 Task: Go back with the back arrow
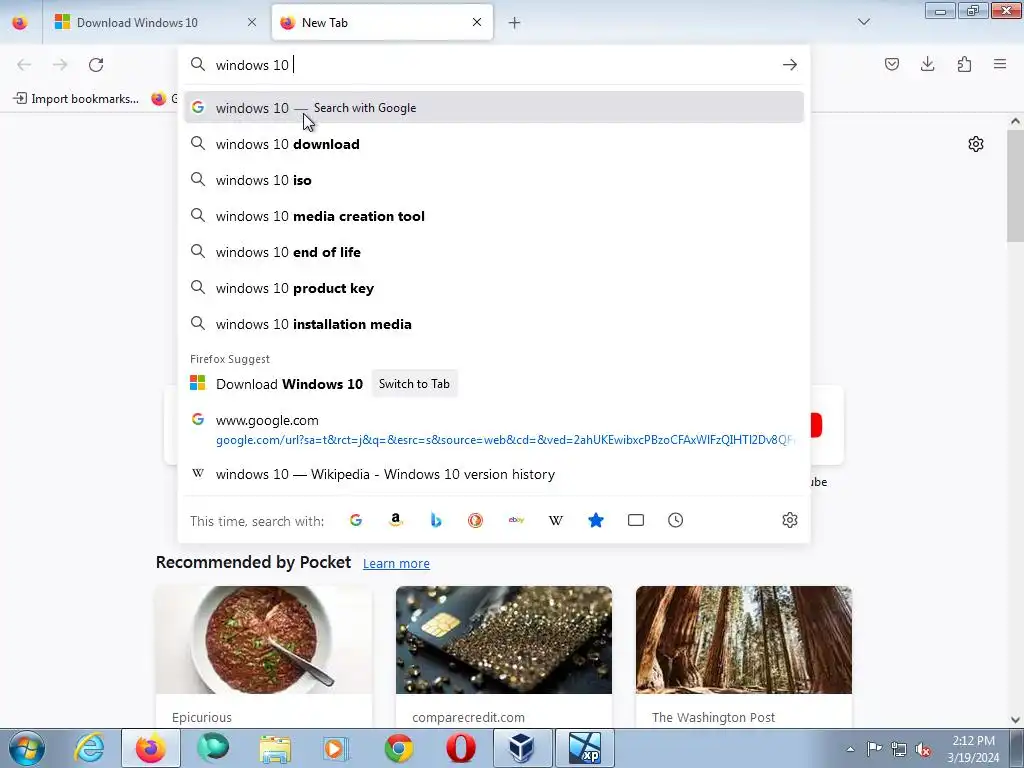pyautogui.click(x=24, y=65)
